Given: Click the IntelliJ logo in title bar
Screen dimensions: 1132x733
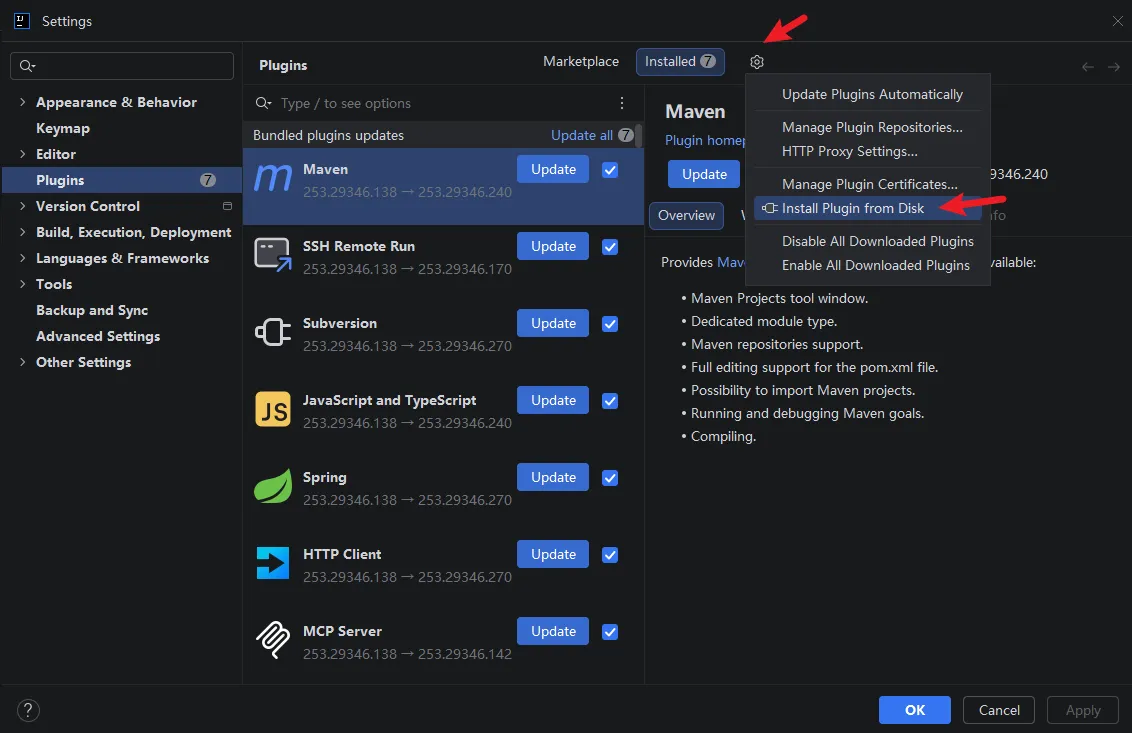Looking at the screenshot, I should [x=22, y=21].
